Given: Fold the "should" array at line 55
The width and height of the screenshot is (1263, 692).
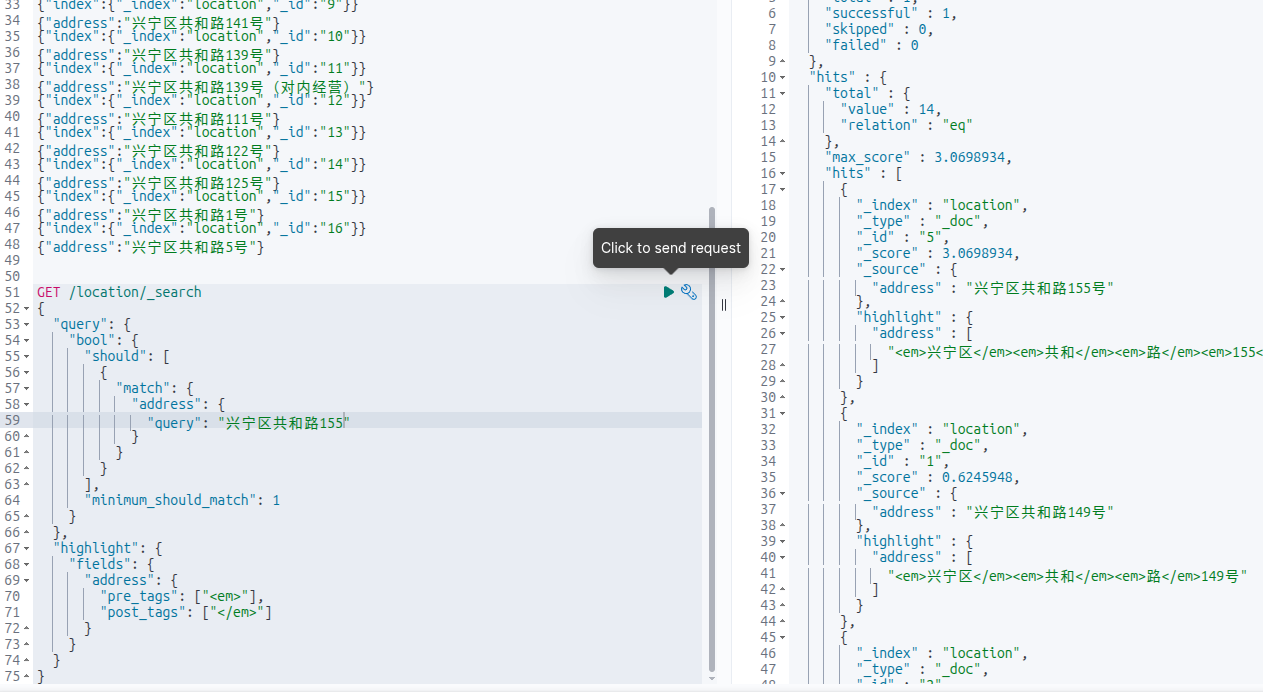Looking at the screenshot, I should (x=26, y=356).
